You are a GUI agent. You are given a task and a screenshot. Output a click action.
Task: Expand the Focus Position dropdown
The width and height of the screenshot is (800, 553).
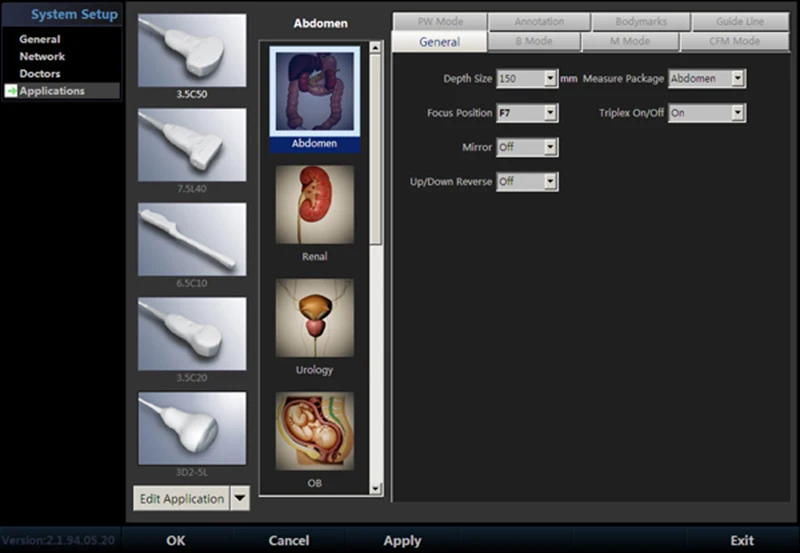point(527,114)
